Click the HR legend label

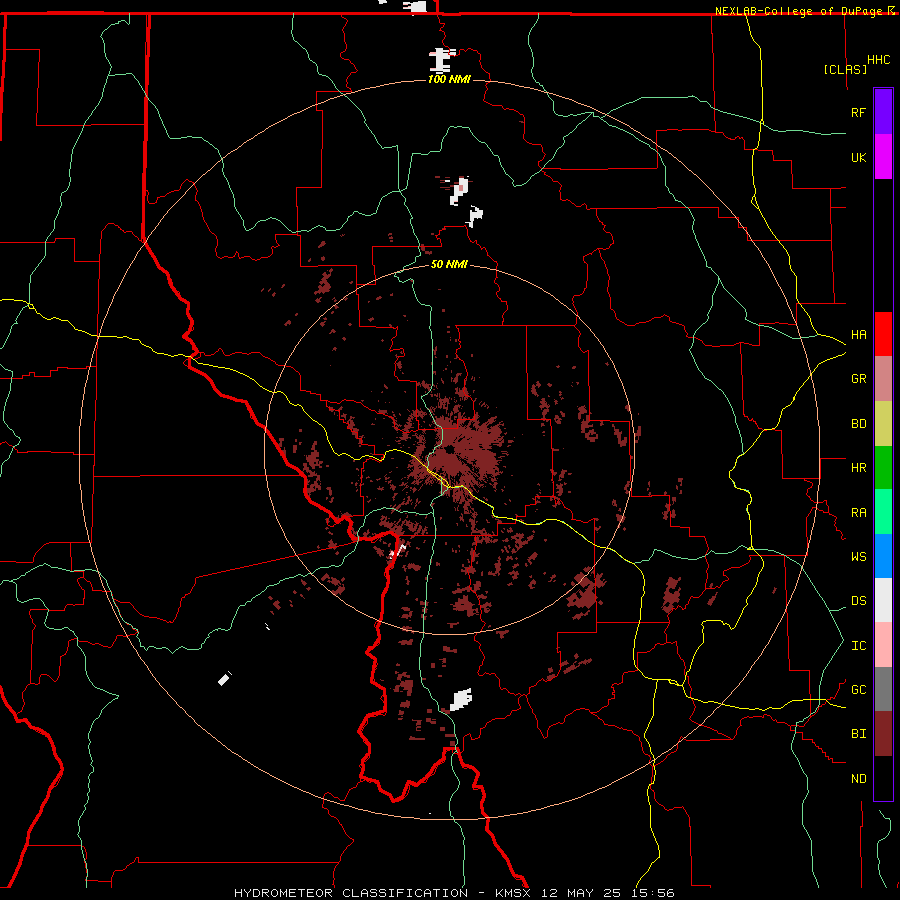point(858,468)
